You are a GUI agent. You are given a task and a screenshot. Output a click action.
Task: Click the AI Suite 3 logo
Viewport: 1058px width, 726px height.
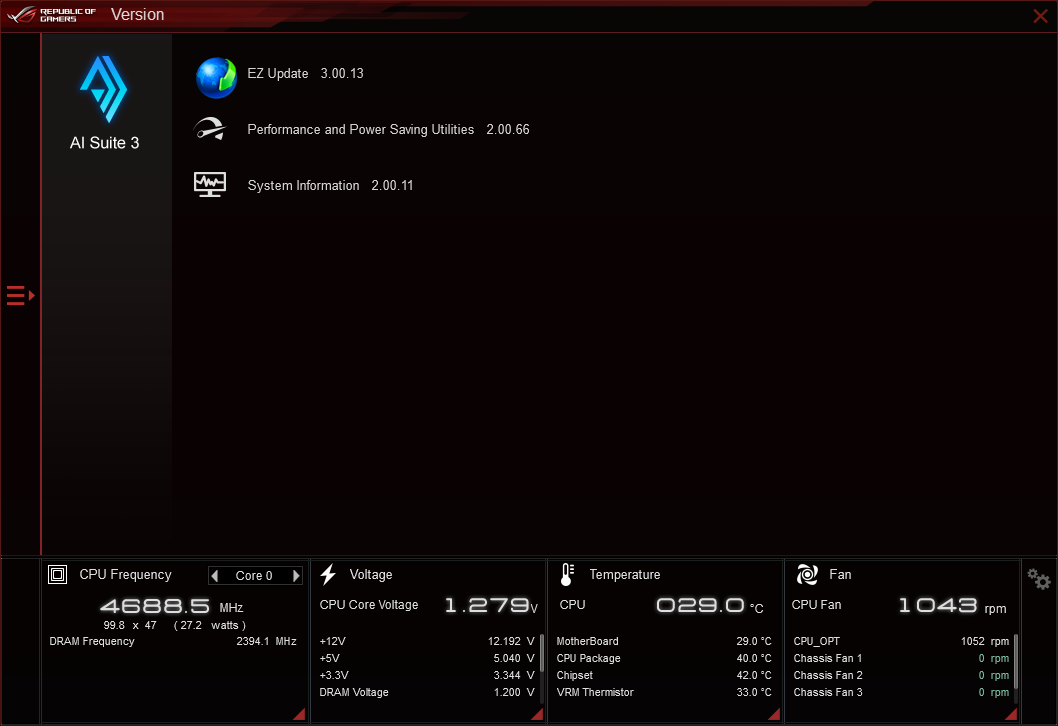(104, 89)
